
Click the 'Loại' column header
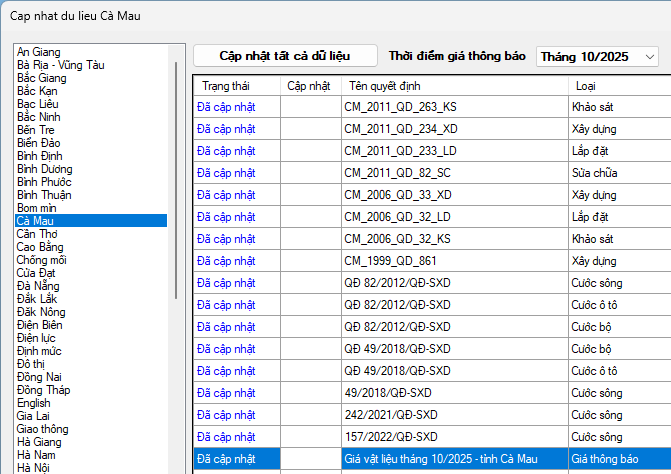(x=585, y=85)
